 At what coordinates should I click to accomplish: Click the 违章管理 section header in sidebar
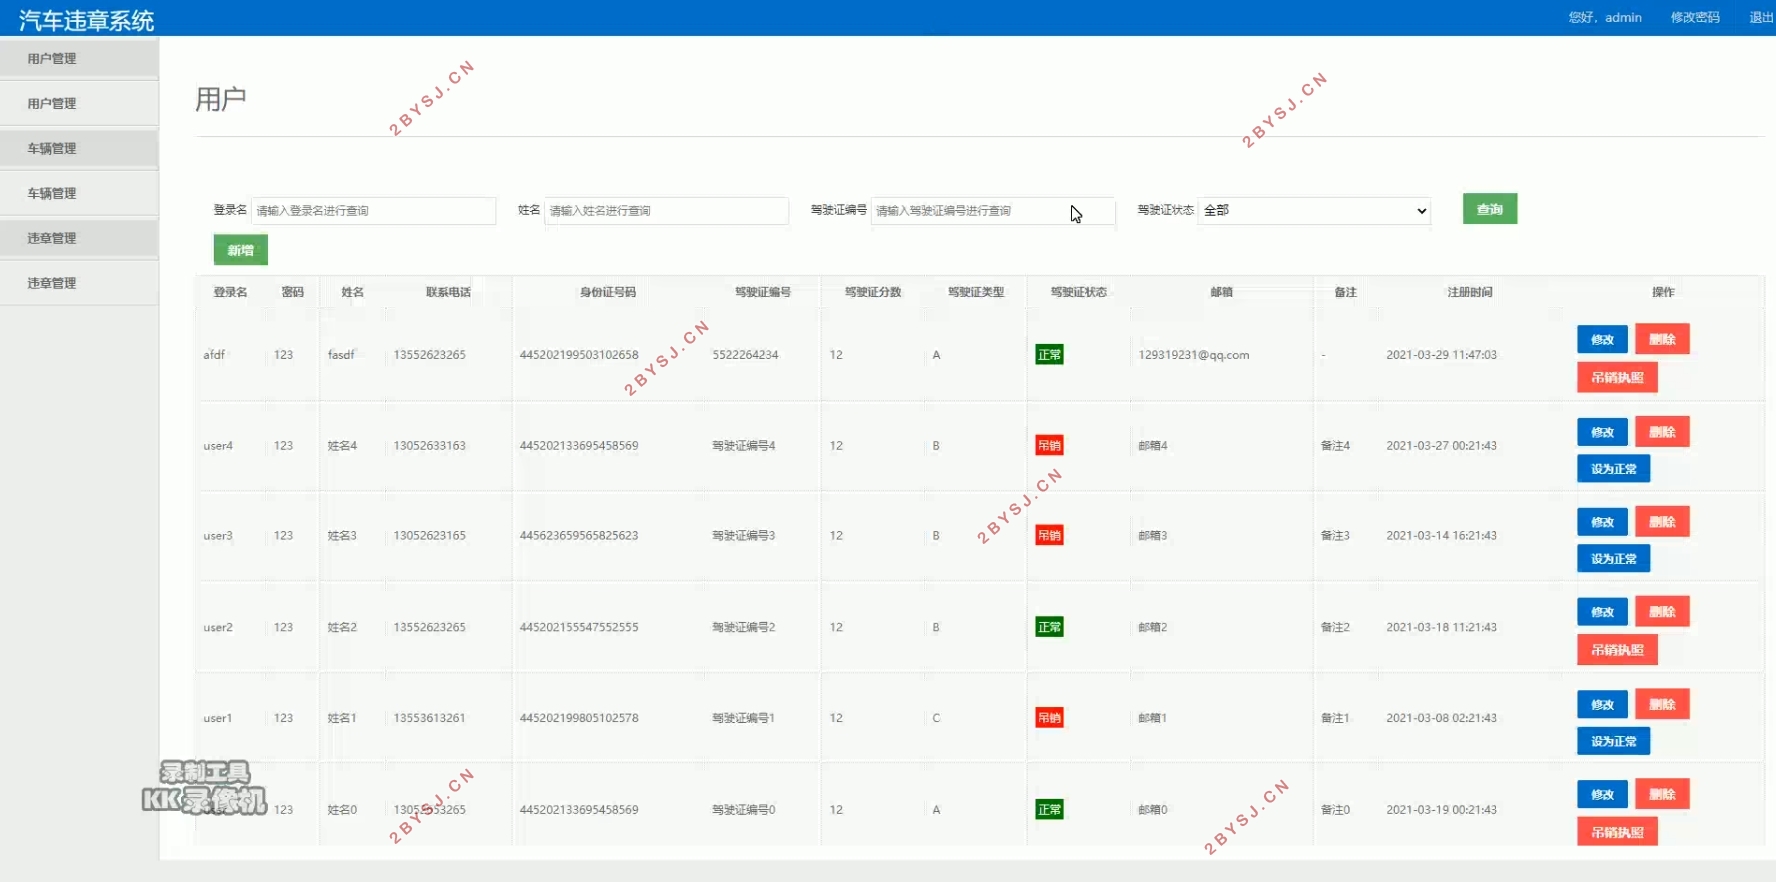[79, 238]
